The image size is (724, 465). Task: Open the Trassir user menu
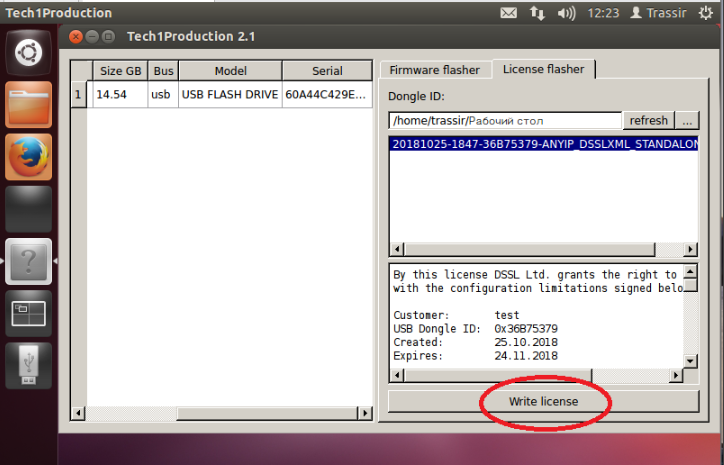point(658,13)
